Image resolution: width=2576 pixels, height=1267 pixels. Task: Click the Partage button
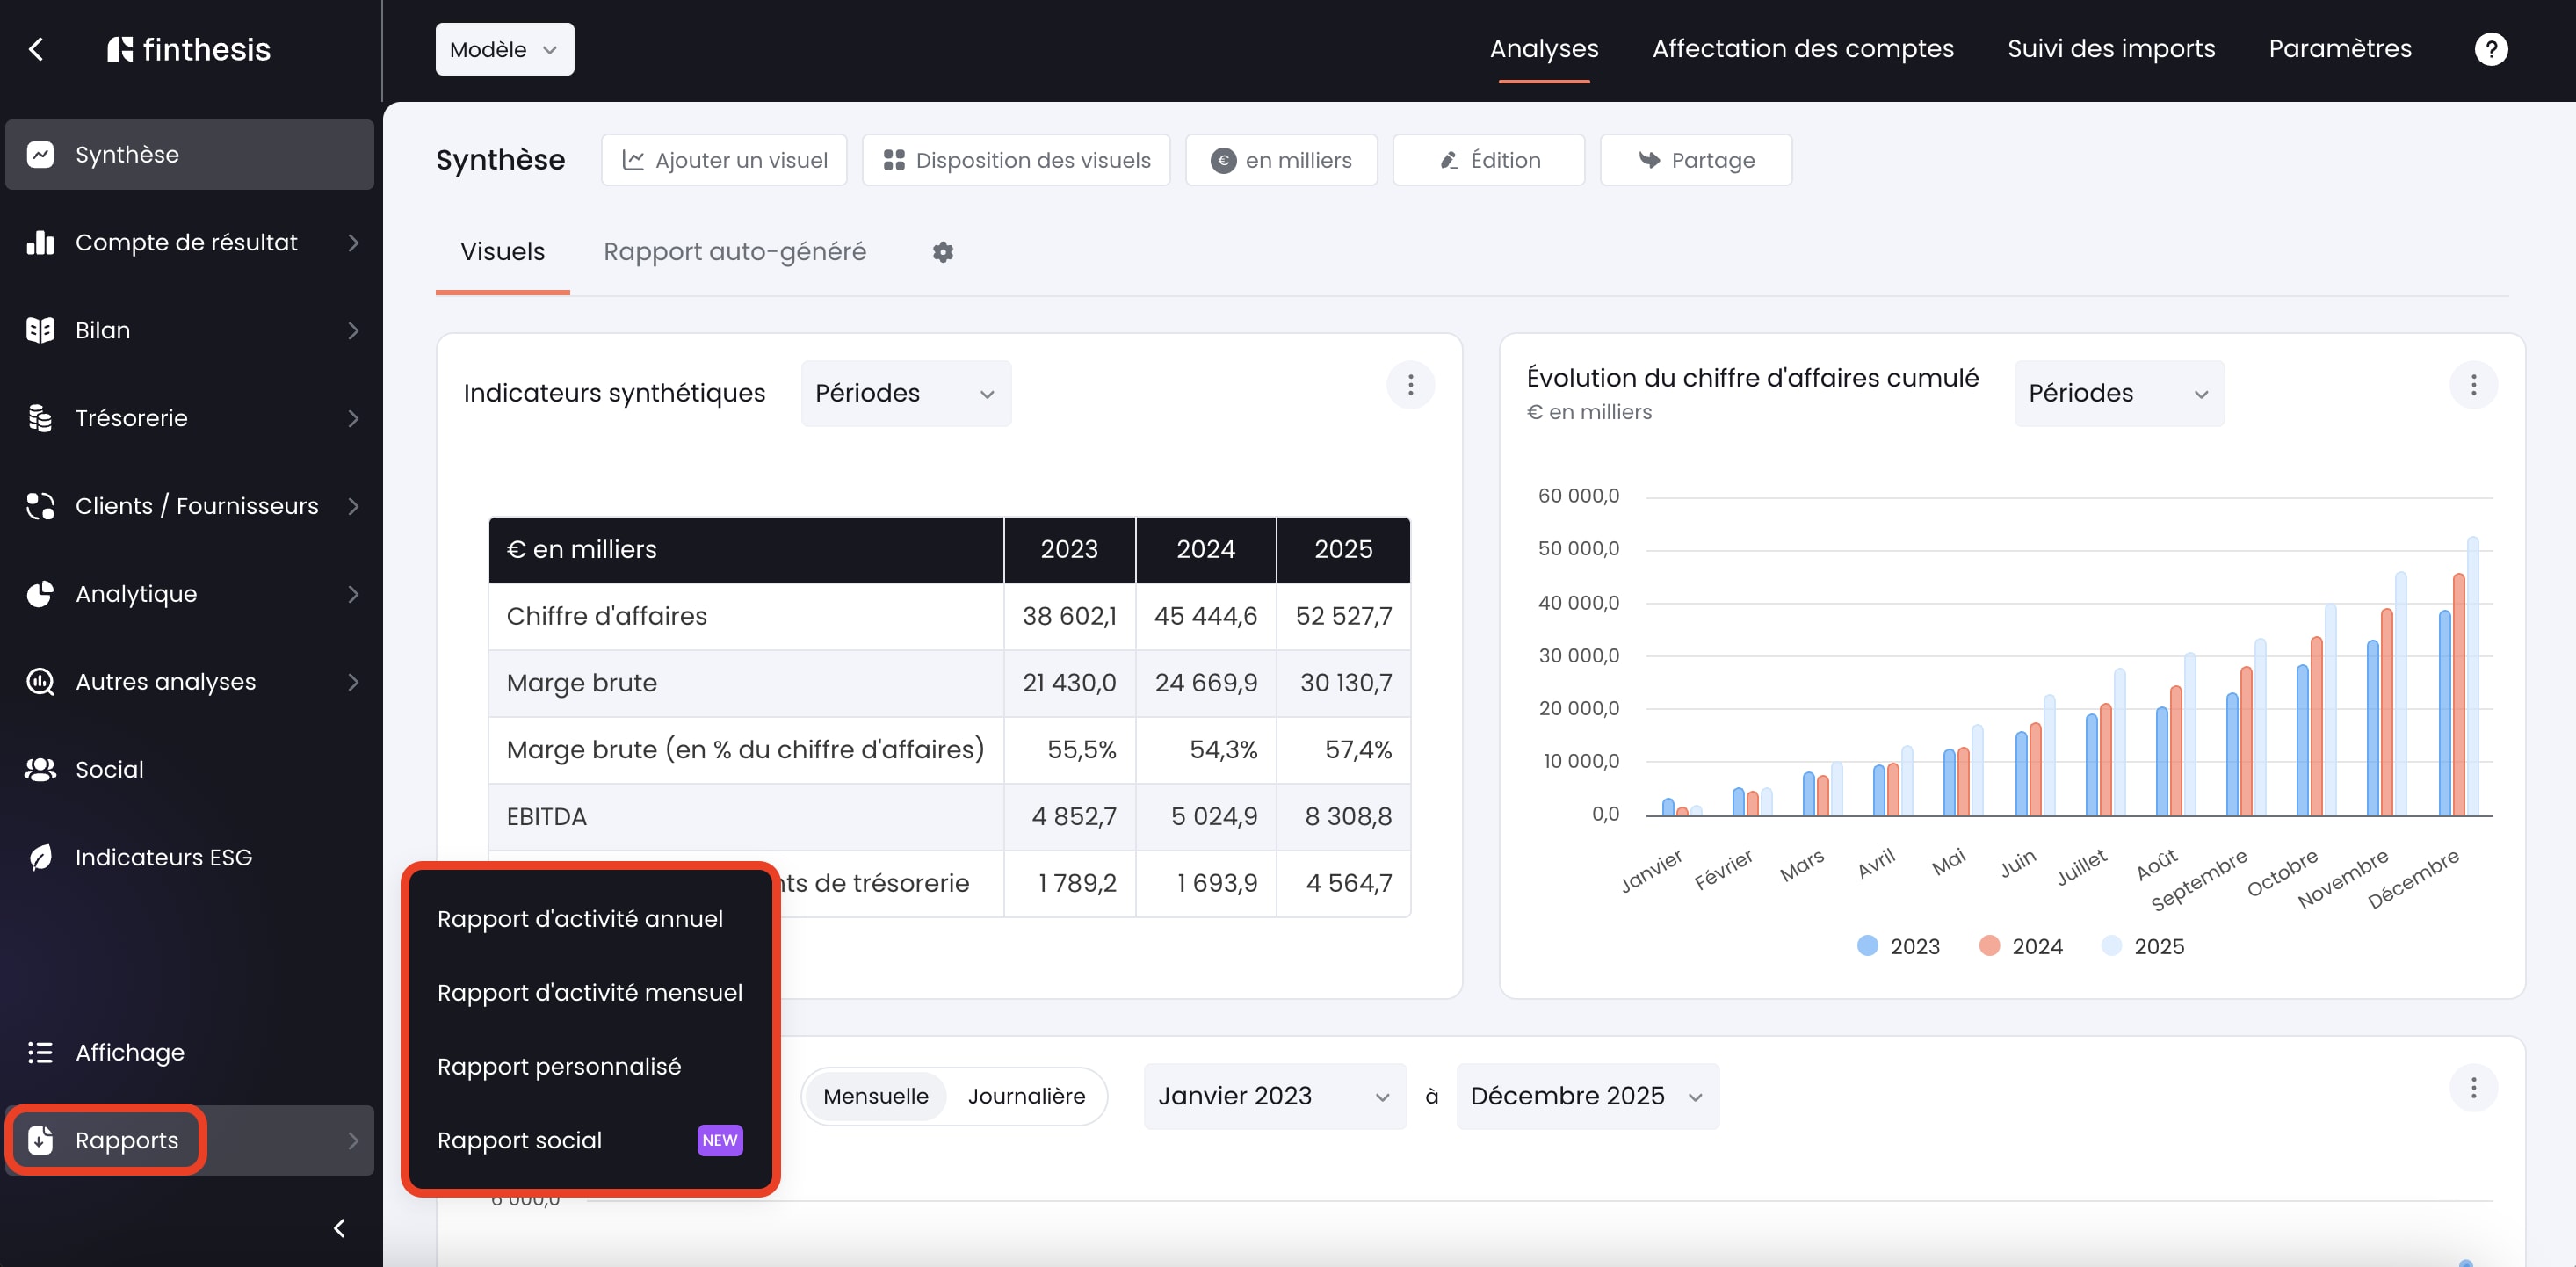[1696, 160]
